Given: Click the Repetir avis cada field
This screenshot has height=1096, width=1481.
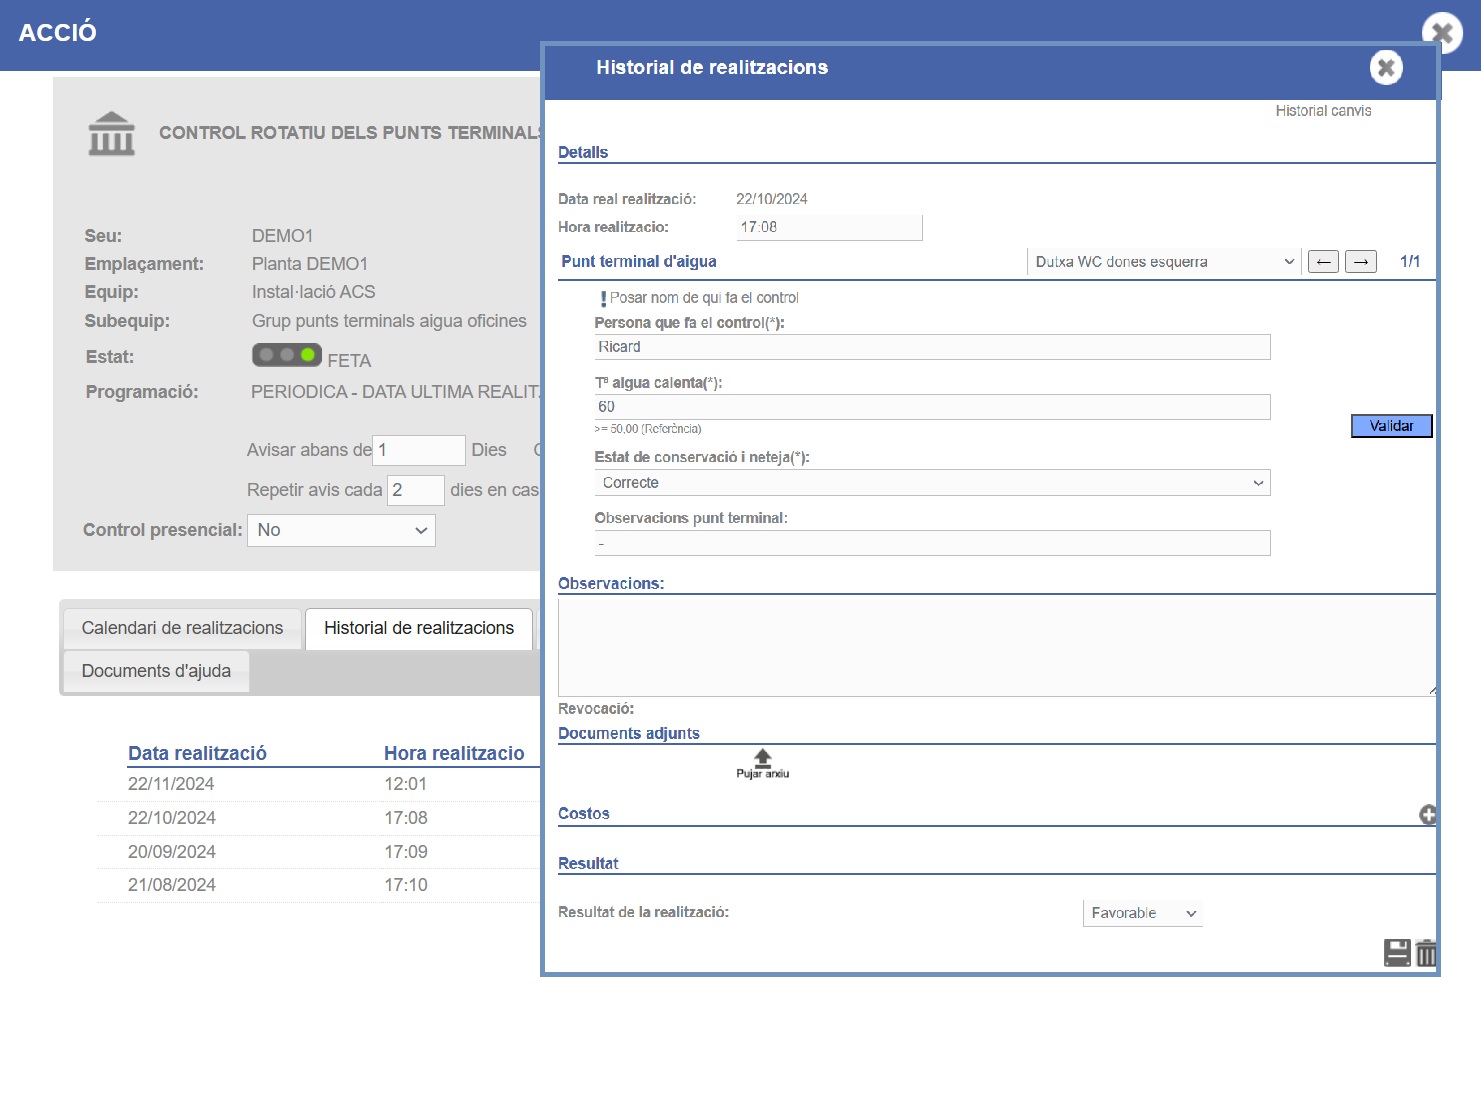Looking at the screenshot, I should point(415,490).
